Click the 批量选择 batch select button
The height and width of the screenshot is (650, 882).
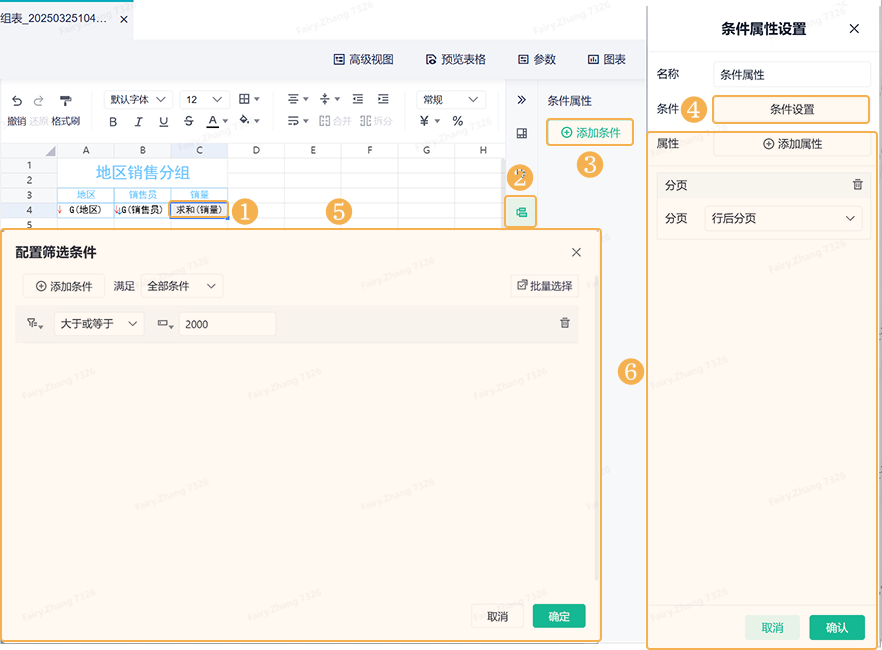(x=544, y=286)
